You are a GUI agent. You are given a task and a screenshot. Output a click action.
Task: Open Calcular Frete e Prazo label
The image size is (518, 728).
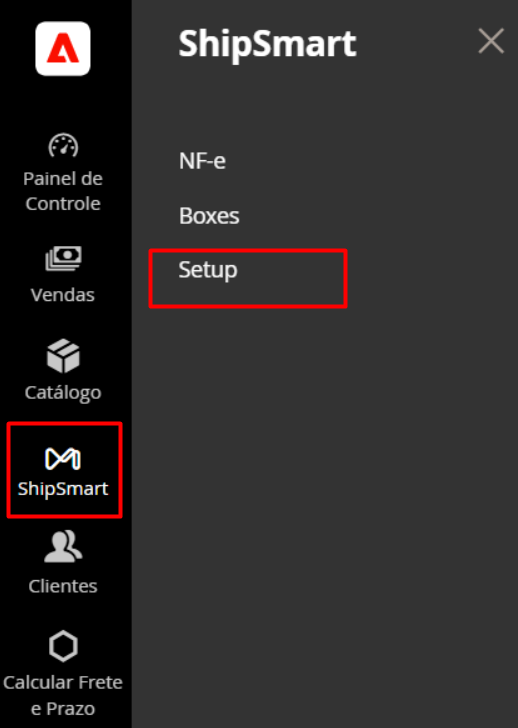tap(63, 696)
